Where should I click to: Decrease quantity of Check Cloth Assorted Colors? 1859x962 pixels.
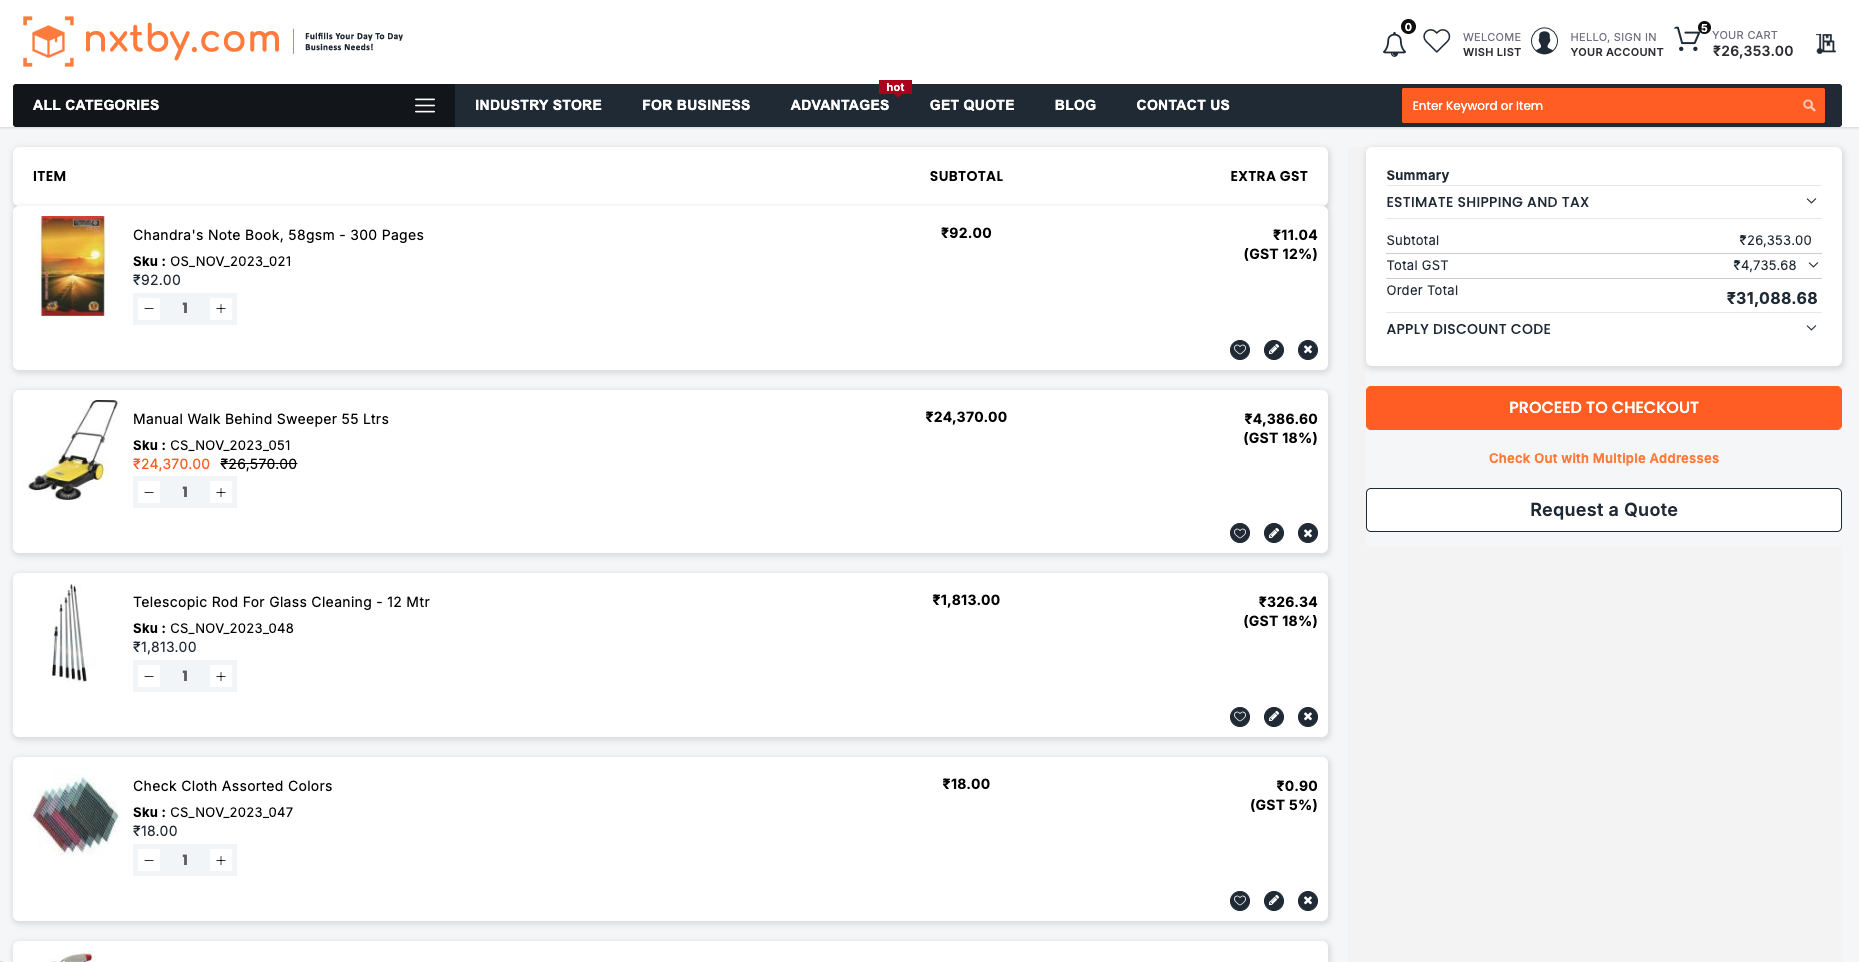pos(149,861)
